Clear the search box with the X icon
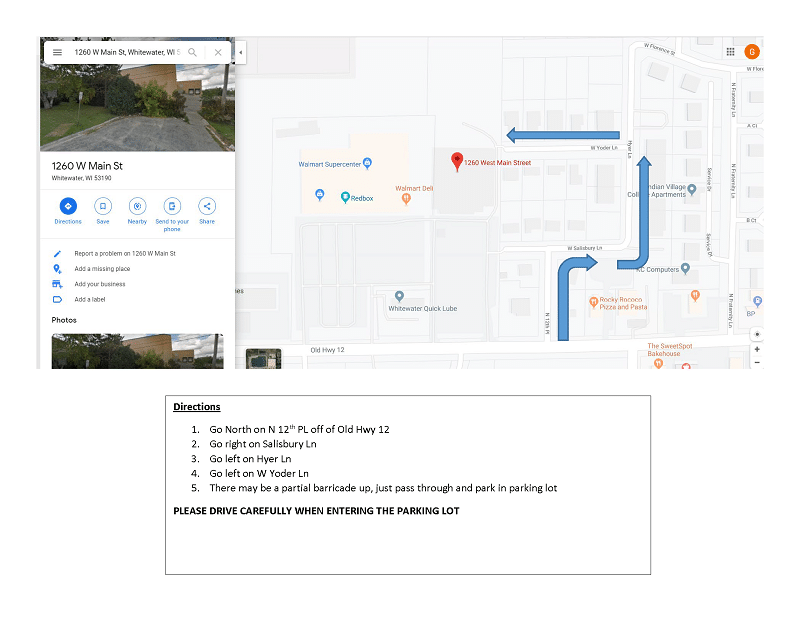This screenshot has width=800, height=618. [x=218, y=52]
